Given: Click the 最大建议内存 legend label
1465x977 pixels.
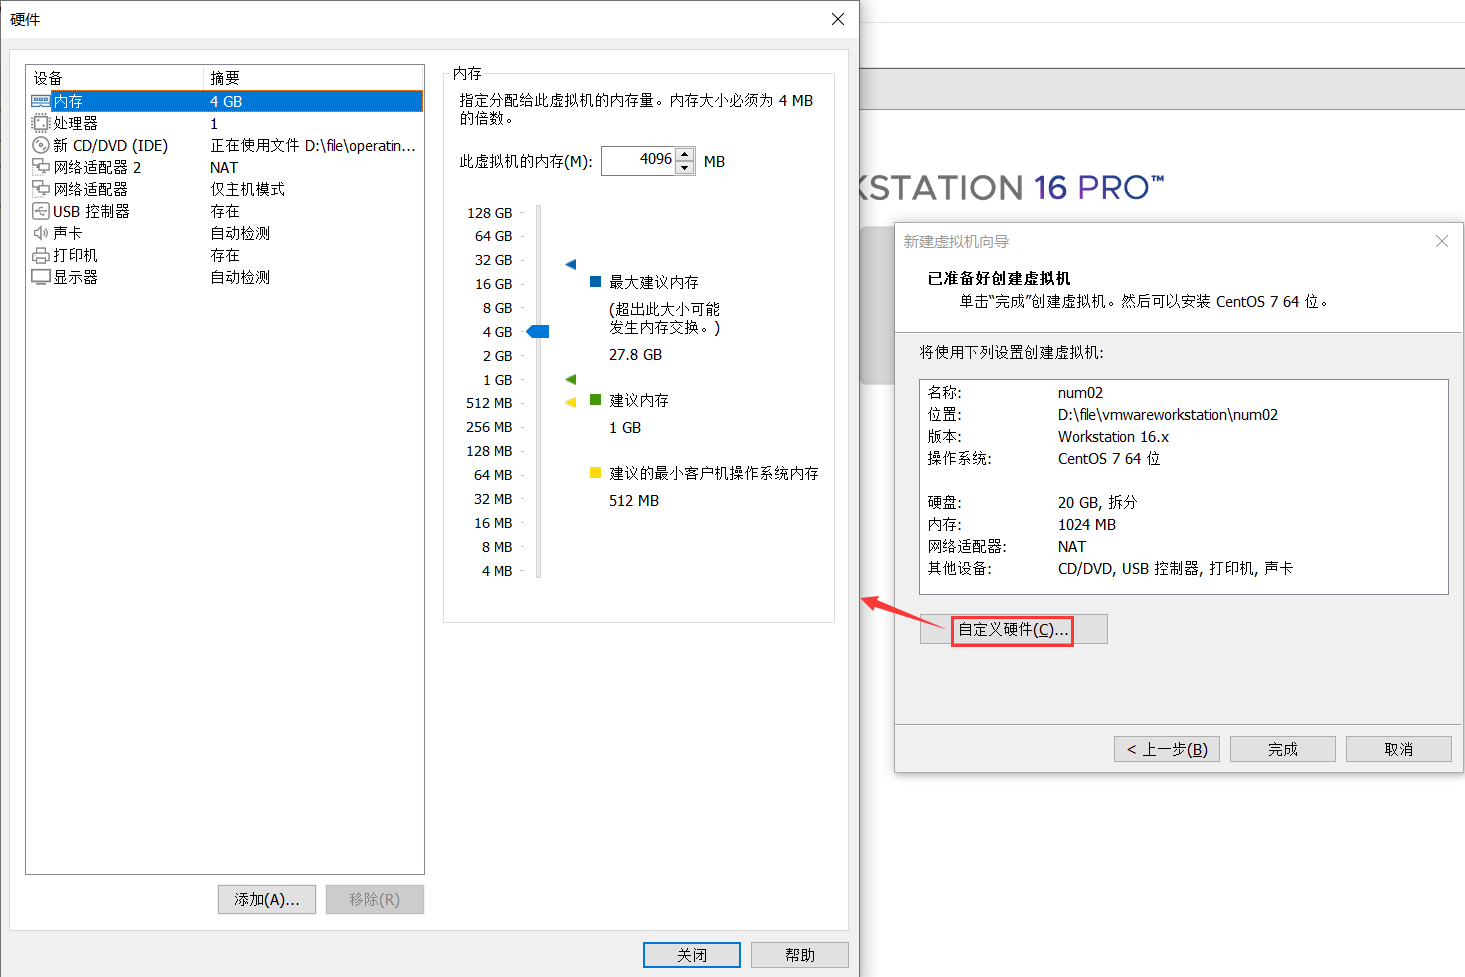Looking at the screenshot, I should click(654, 282).
